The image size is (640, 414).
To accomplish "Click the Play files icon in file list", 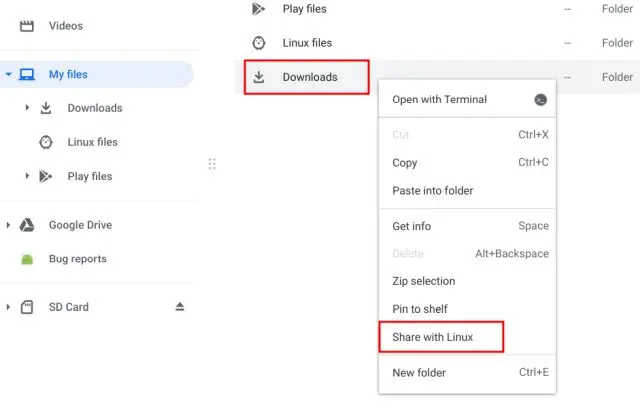I will (x=259, y=9).
